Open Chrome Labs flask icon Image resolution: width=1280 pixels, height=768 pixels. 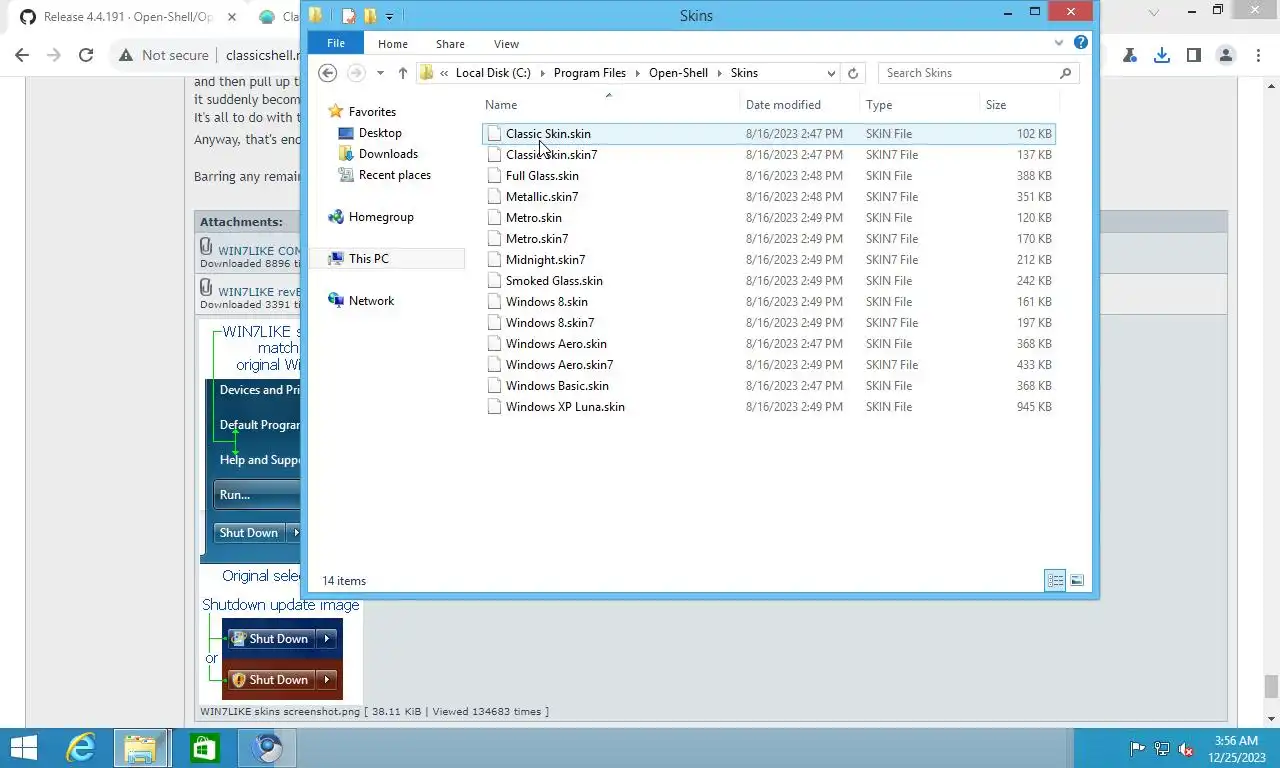tap(1129, 55)
